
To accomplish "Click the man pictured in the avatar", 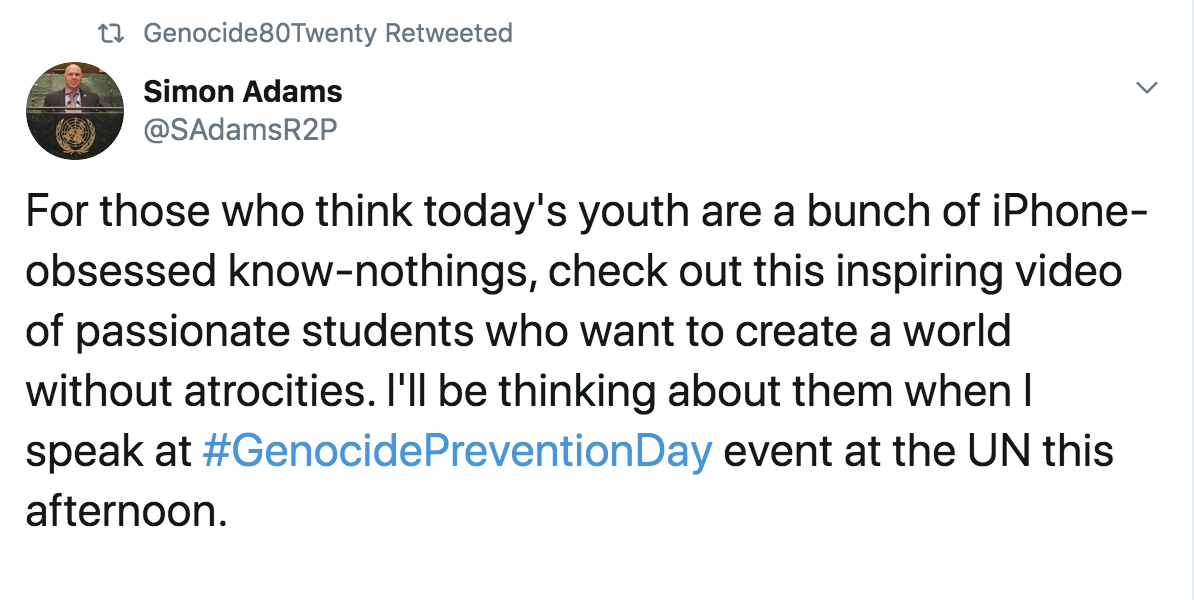I will tap(72, 90).
